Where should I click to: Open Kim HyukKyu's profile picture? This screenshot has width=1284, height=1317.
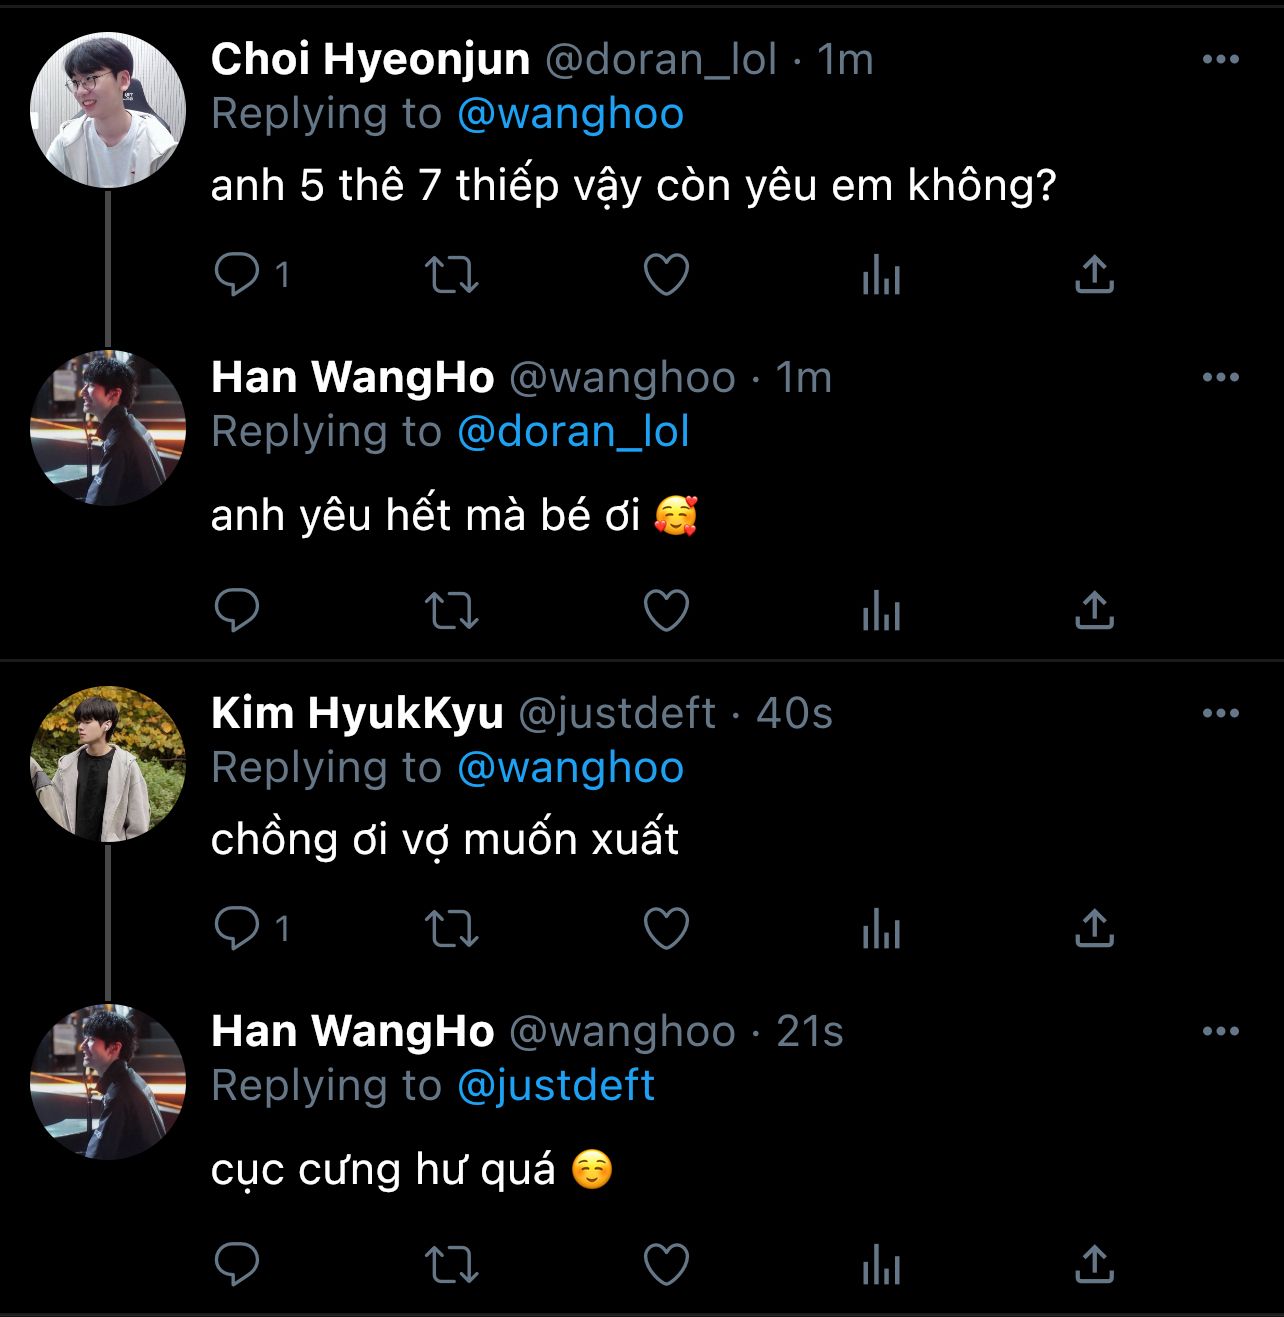pos(108,764)
